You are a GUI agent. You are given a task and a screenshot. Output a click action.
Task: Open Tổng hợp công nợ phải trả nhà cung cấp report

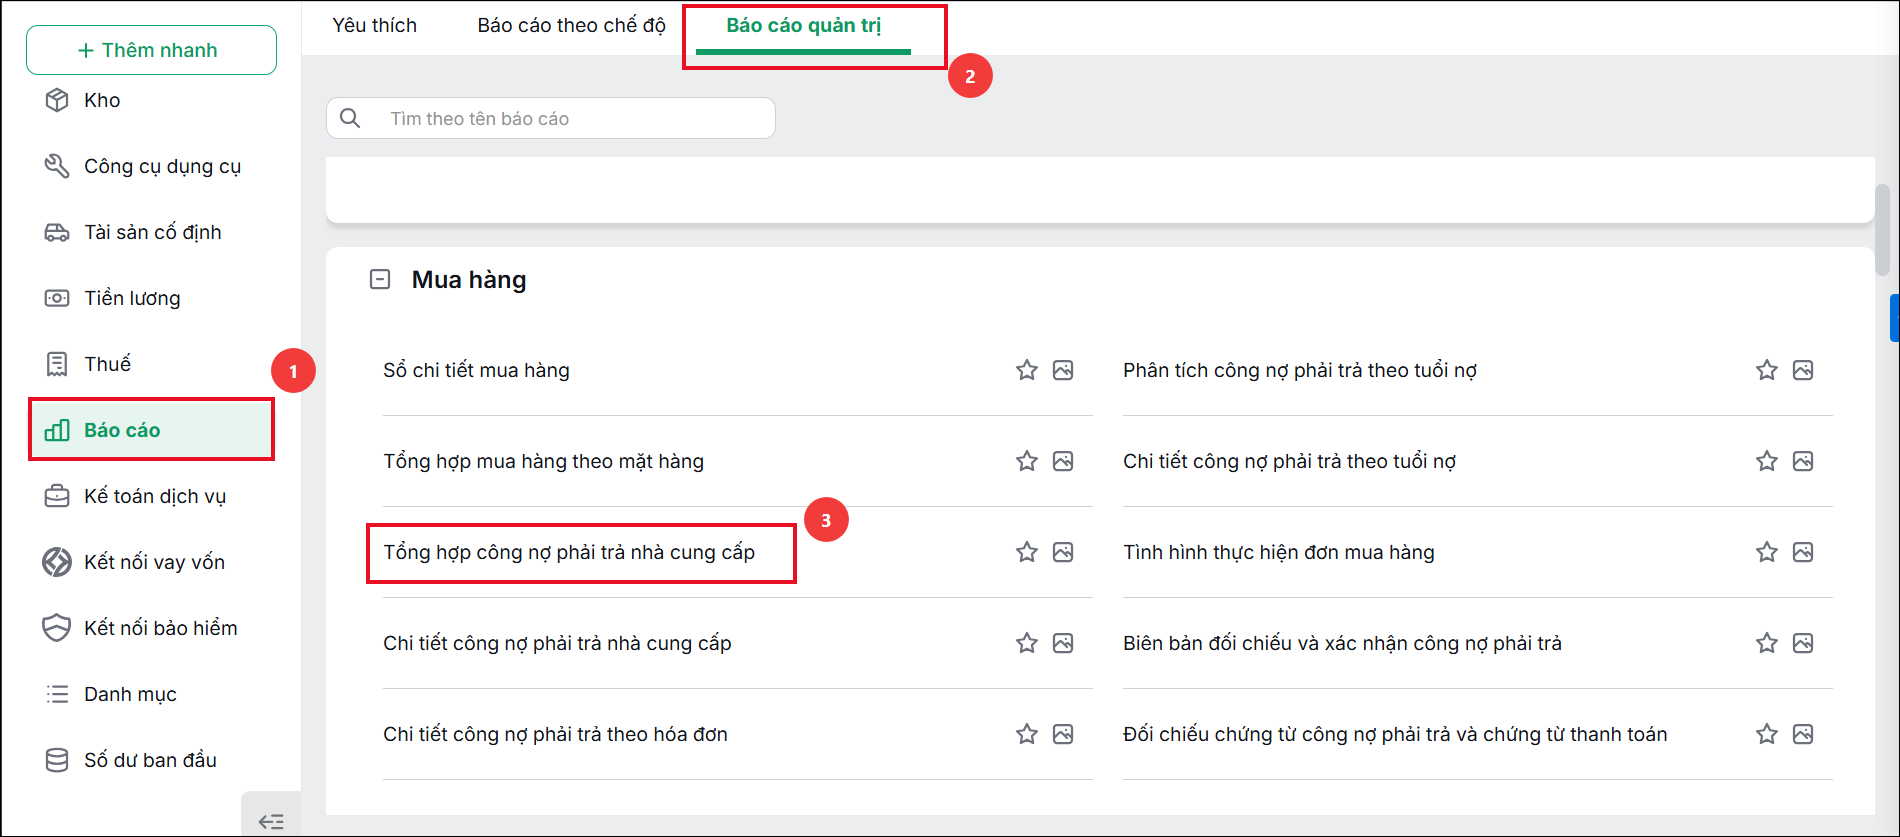(569, 552)
